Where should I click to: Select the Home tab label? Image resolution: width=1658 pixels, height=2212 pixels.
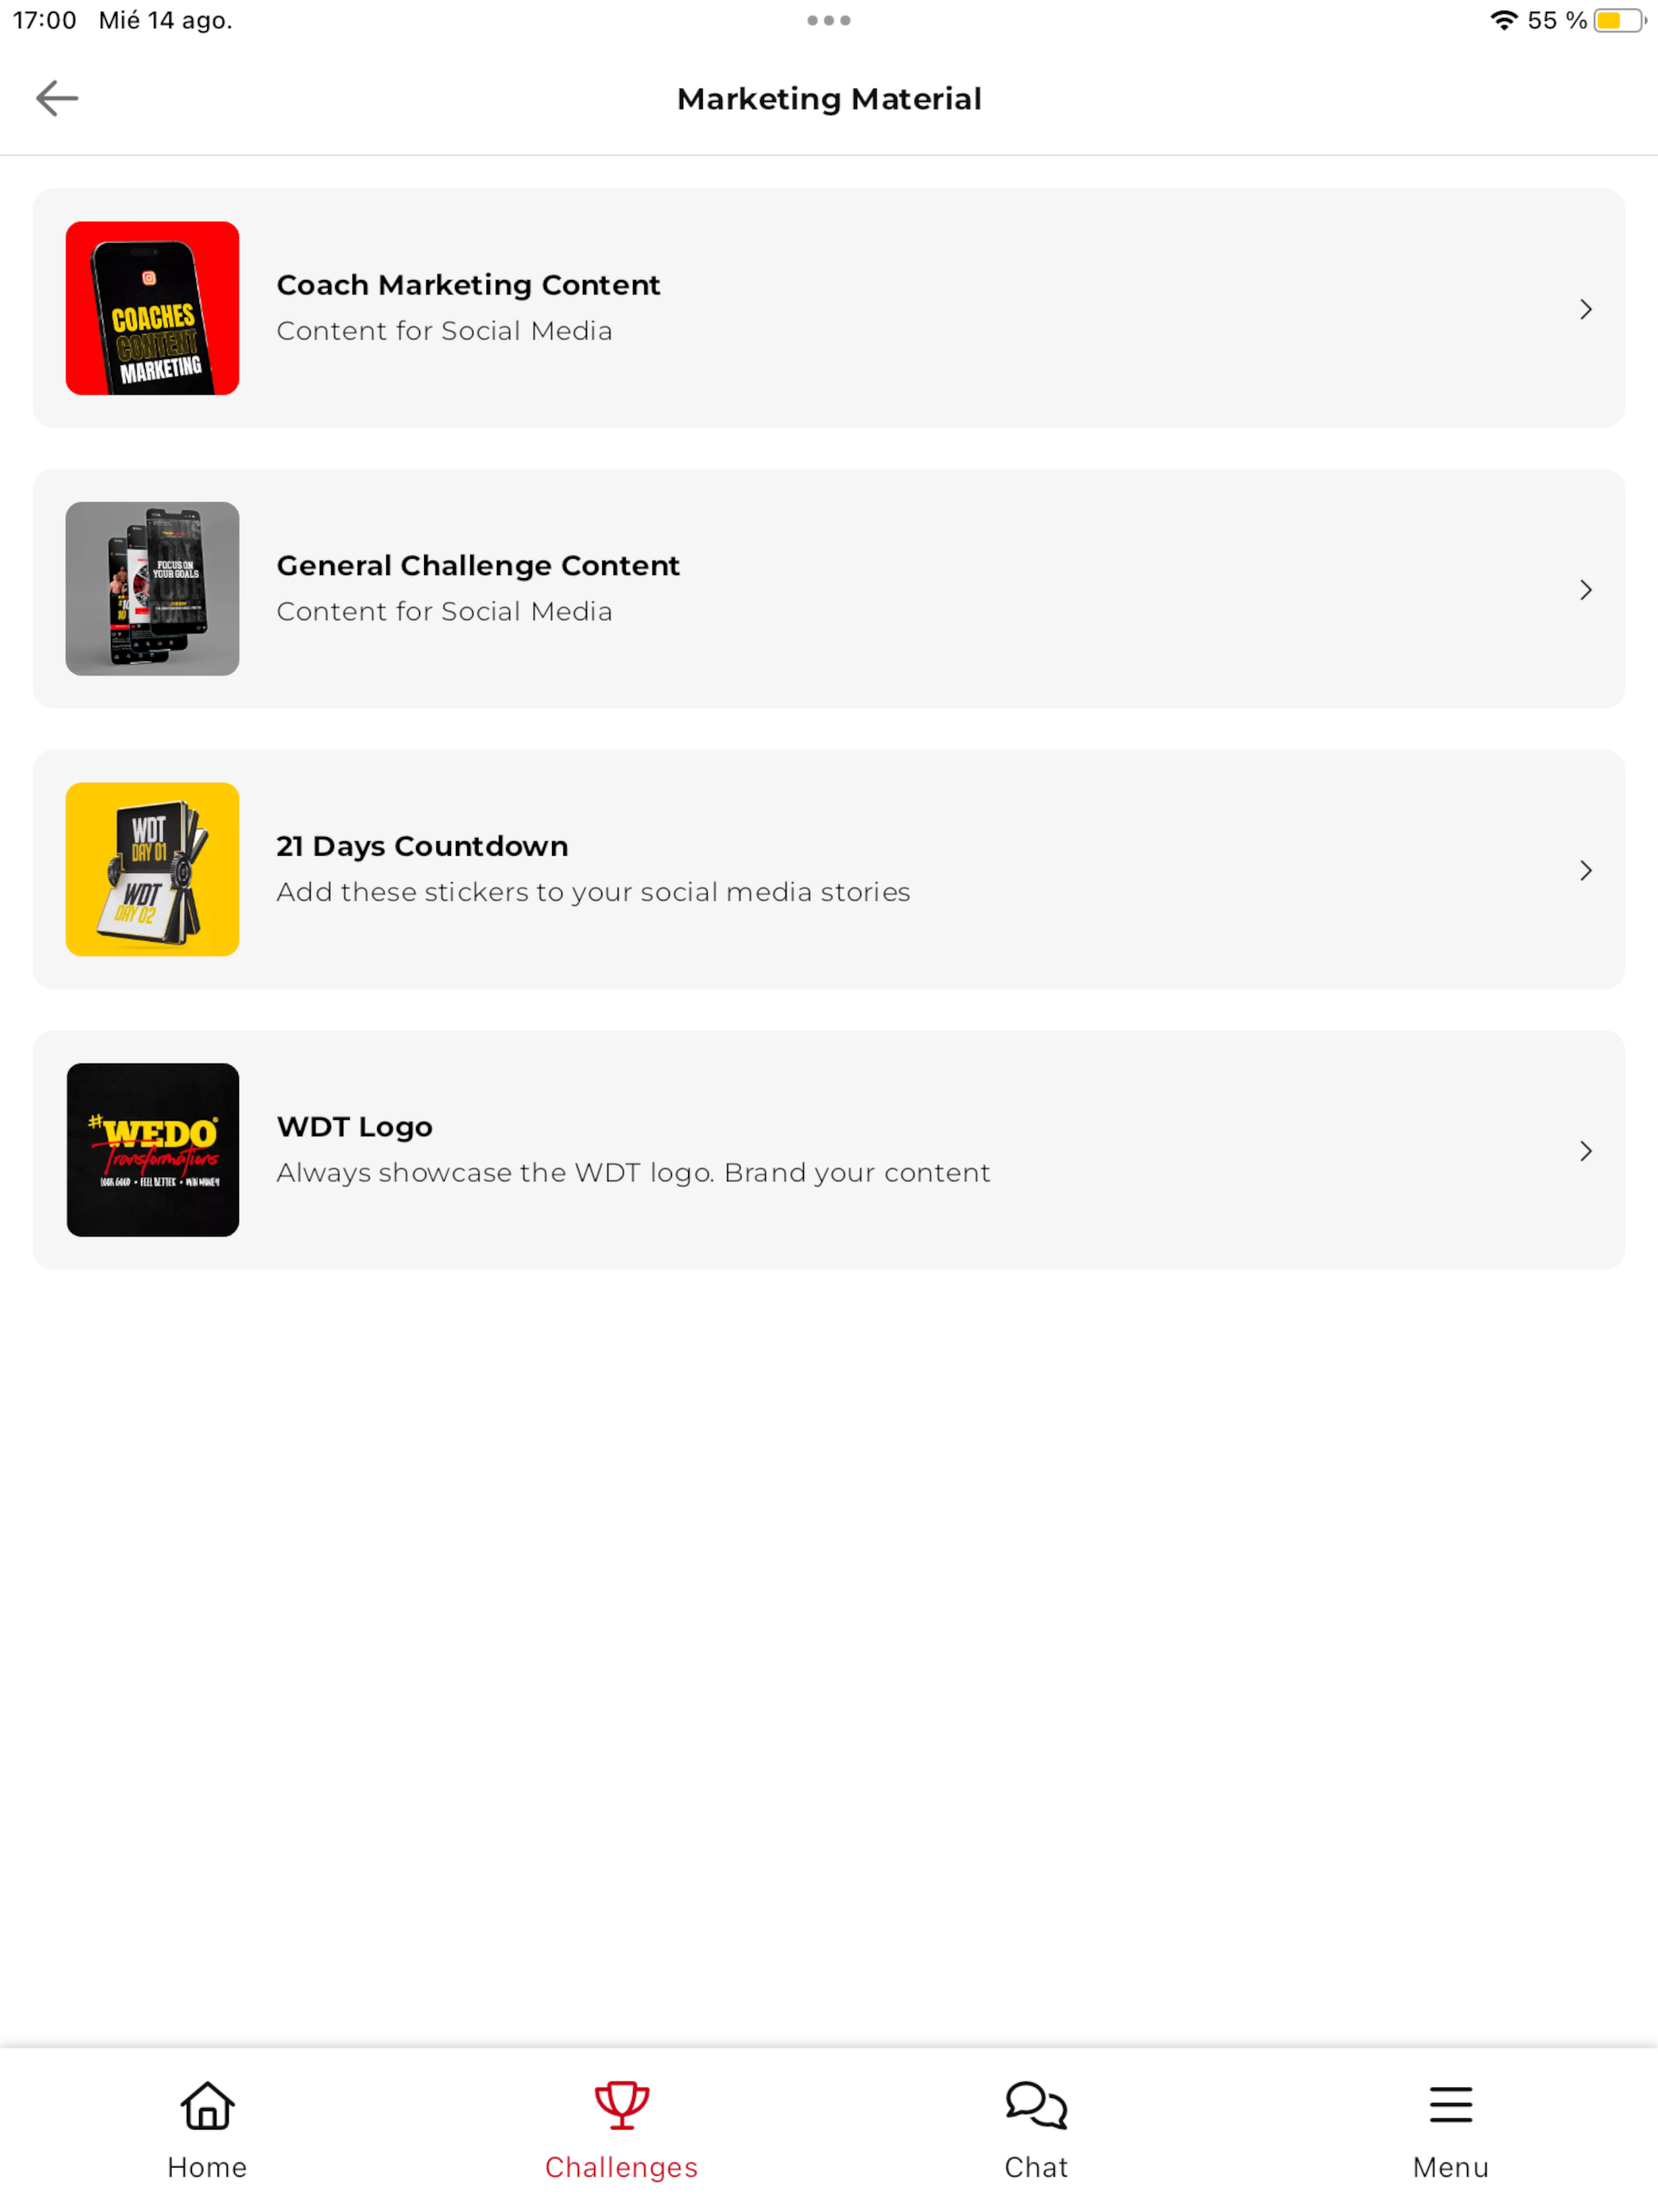[207, 2167]
